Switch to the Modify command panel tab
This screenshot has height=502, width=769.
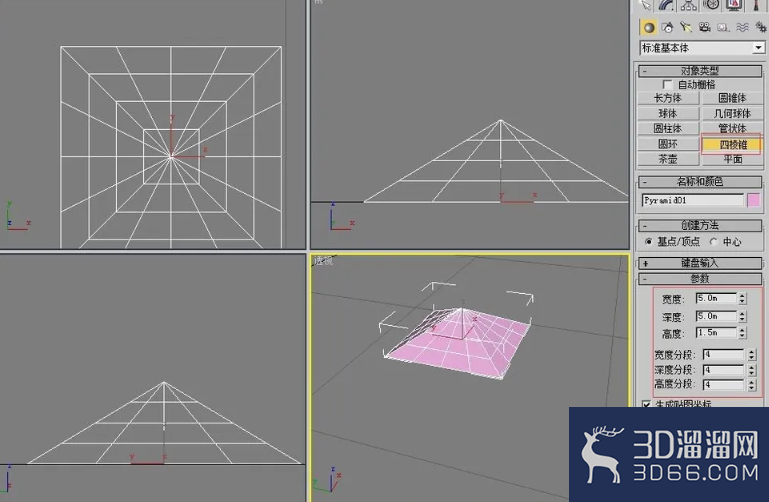(667, 5)
